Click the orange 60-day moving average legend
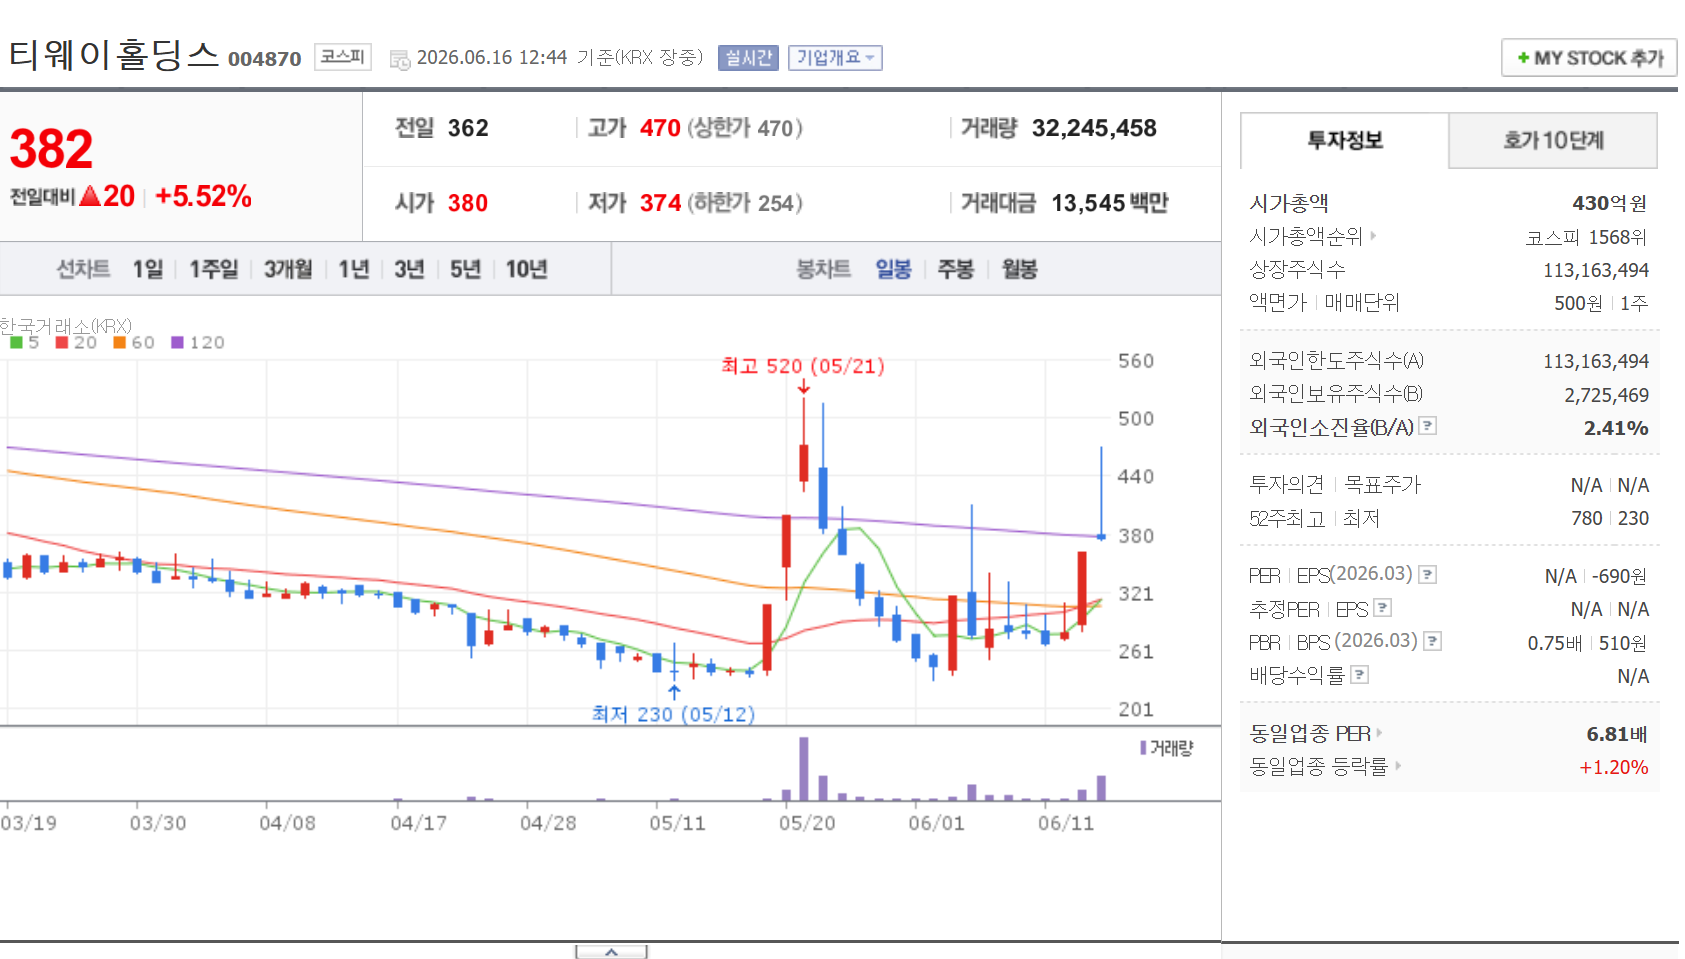The width and height of the screenshot is (1685, 959). coord(134,342)
